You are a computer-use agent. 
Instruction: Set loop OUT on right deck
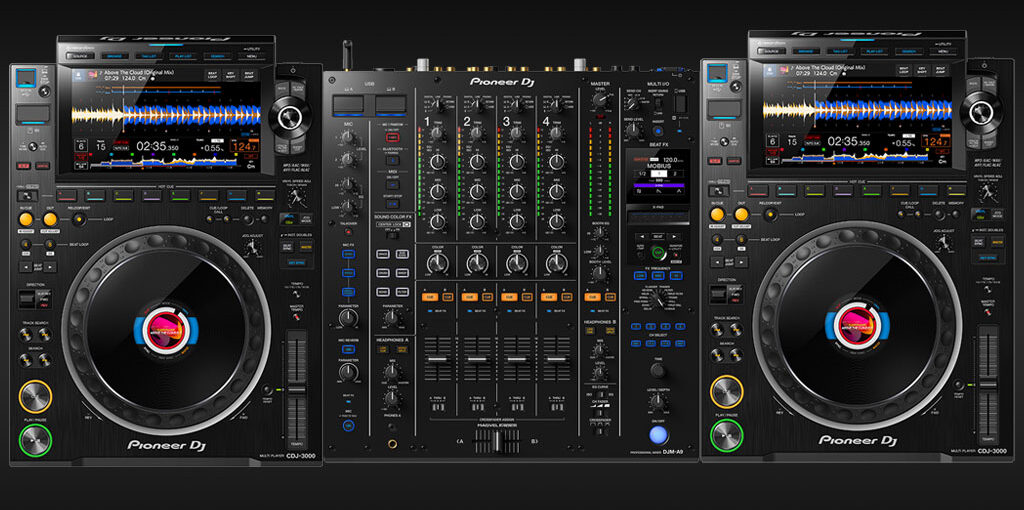pyautogui.click(x=741, y=214)
